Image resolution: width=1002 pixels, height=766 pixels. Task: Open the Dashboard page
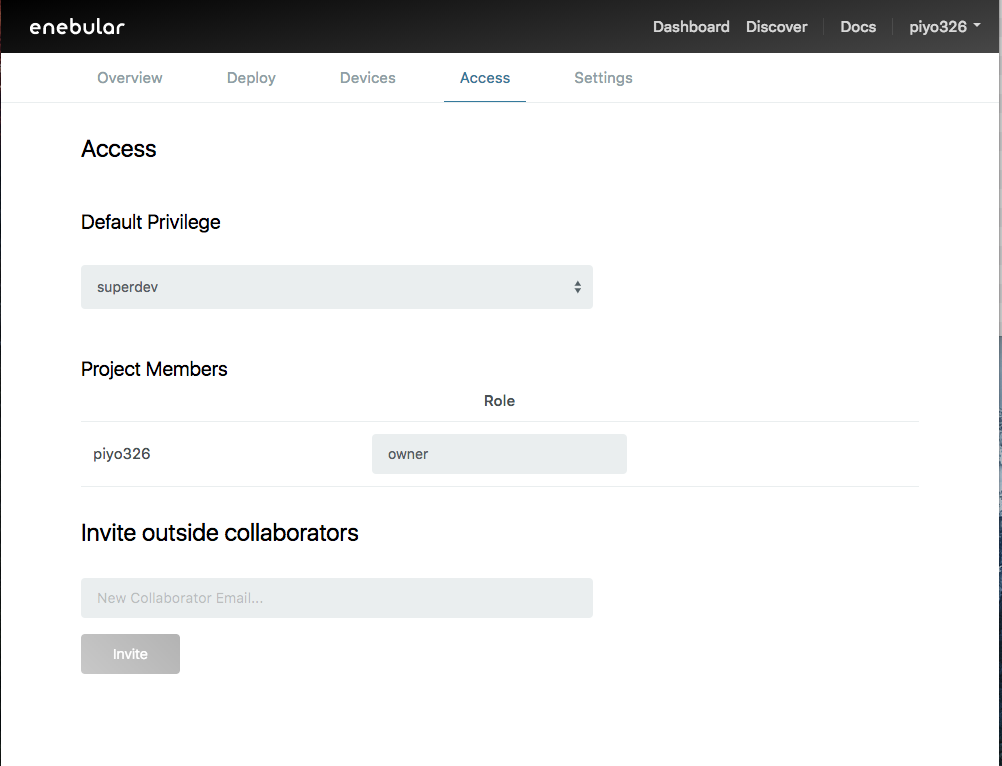pos(691,27)
